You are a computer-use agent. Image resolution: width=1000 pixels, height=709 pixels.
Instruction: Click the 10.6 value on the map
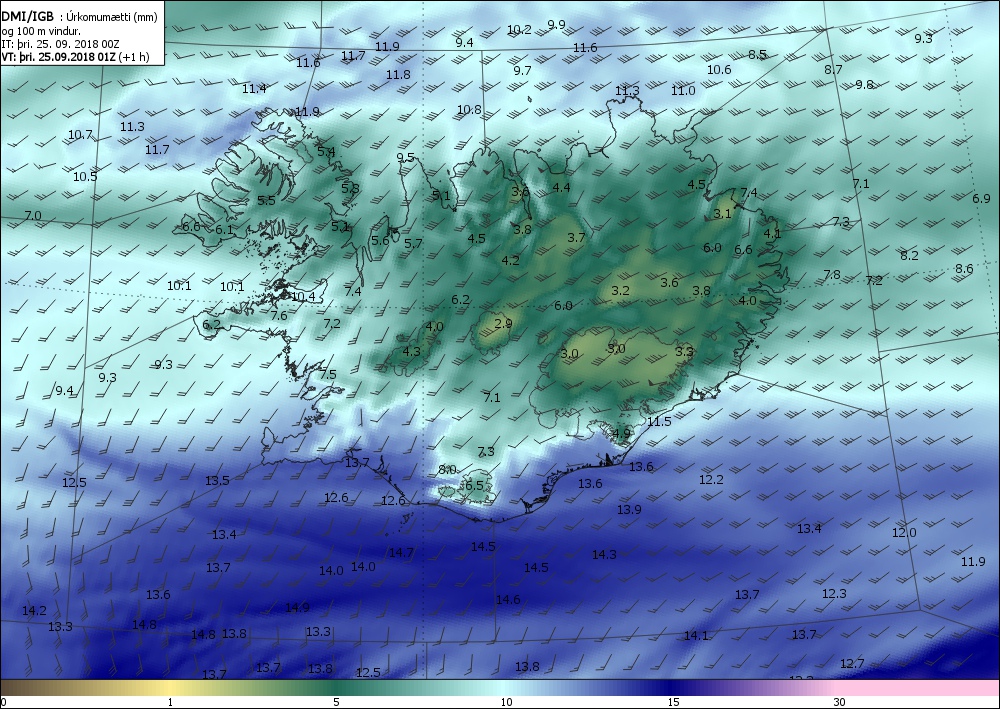(x=719, y=69)
